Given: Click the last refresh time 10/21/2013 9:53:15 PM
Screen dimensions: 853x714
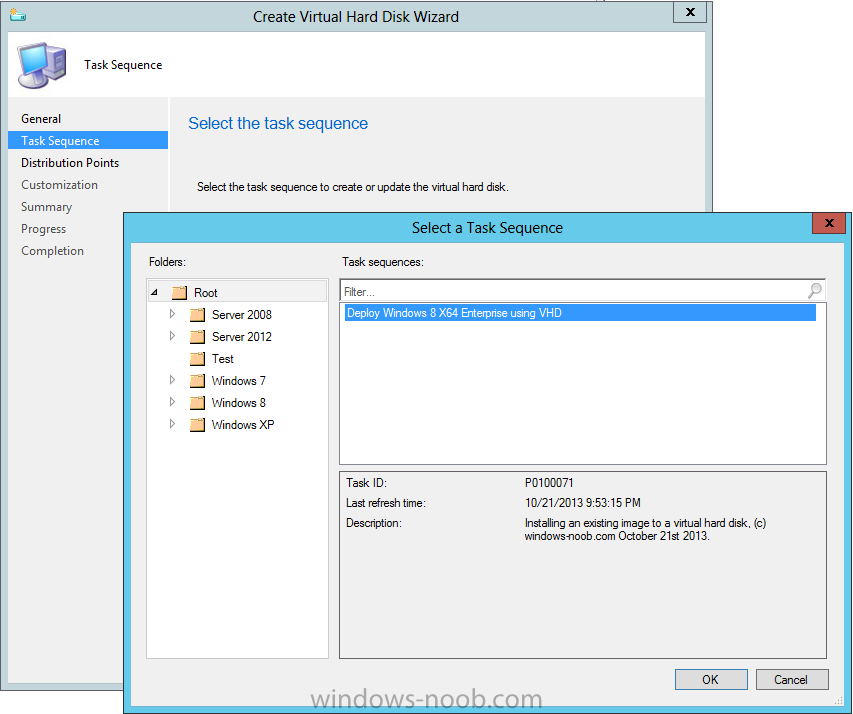Looking at the screenshot, I should pos(583,503).
